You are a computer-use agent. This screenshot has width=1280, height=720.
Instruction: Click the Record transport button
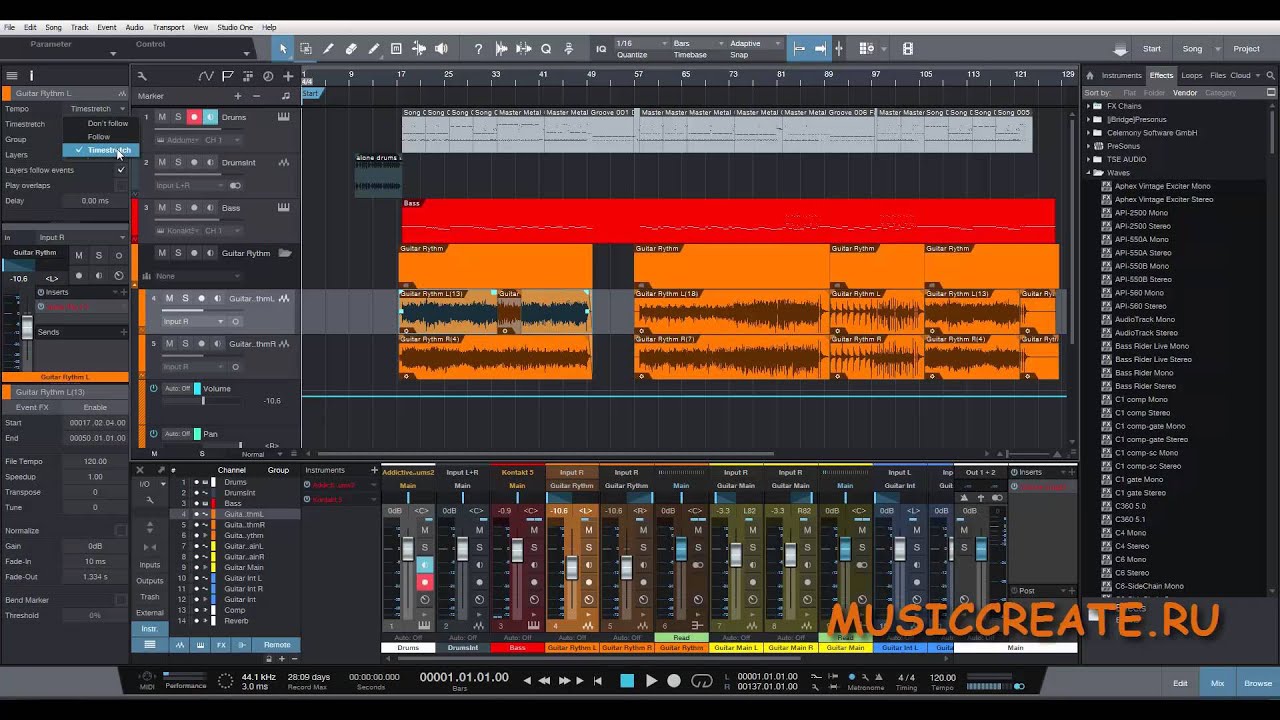674,681
